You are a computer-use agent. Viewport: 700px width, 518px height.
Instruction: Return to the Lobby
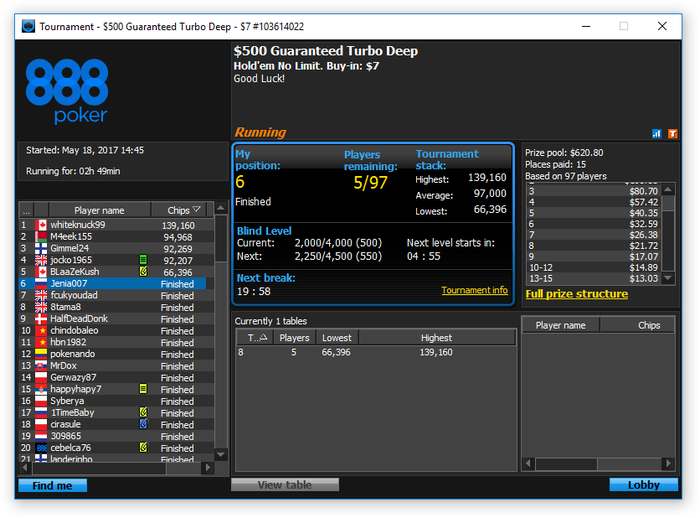point(643,485)
